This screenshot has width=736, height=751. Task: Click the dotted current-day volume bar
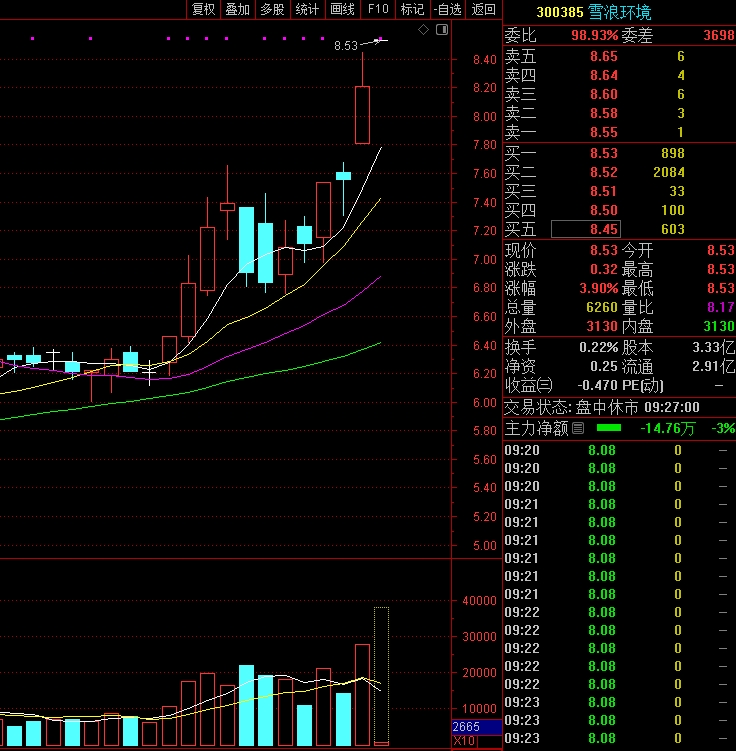pyautogui.click(x=381, y=676)
